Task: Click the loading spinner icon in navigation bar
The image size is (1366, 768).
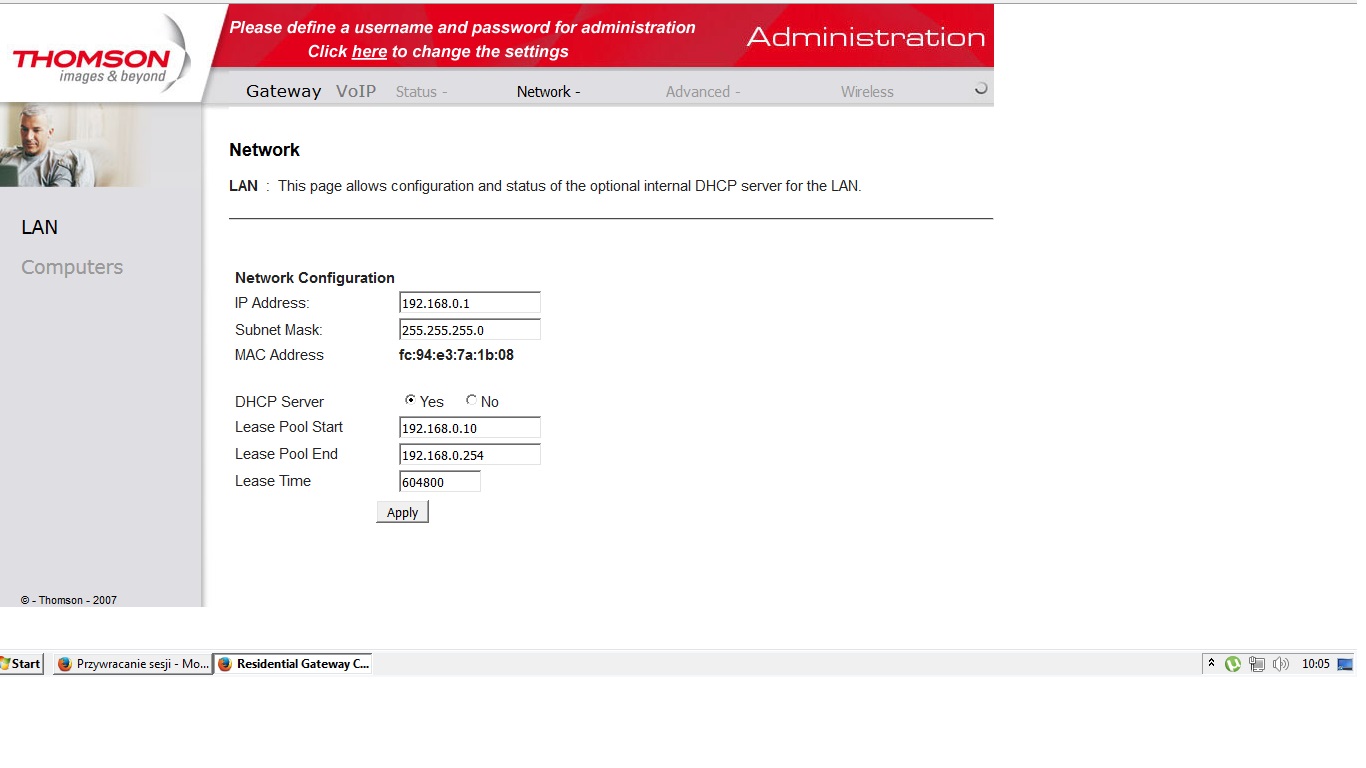Action: tap(981, 89)
